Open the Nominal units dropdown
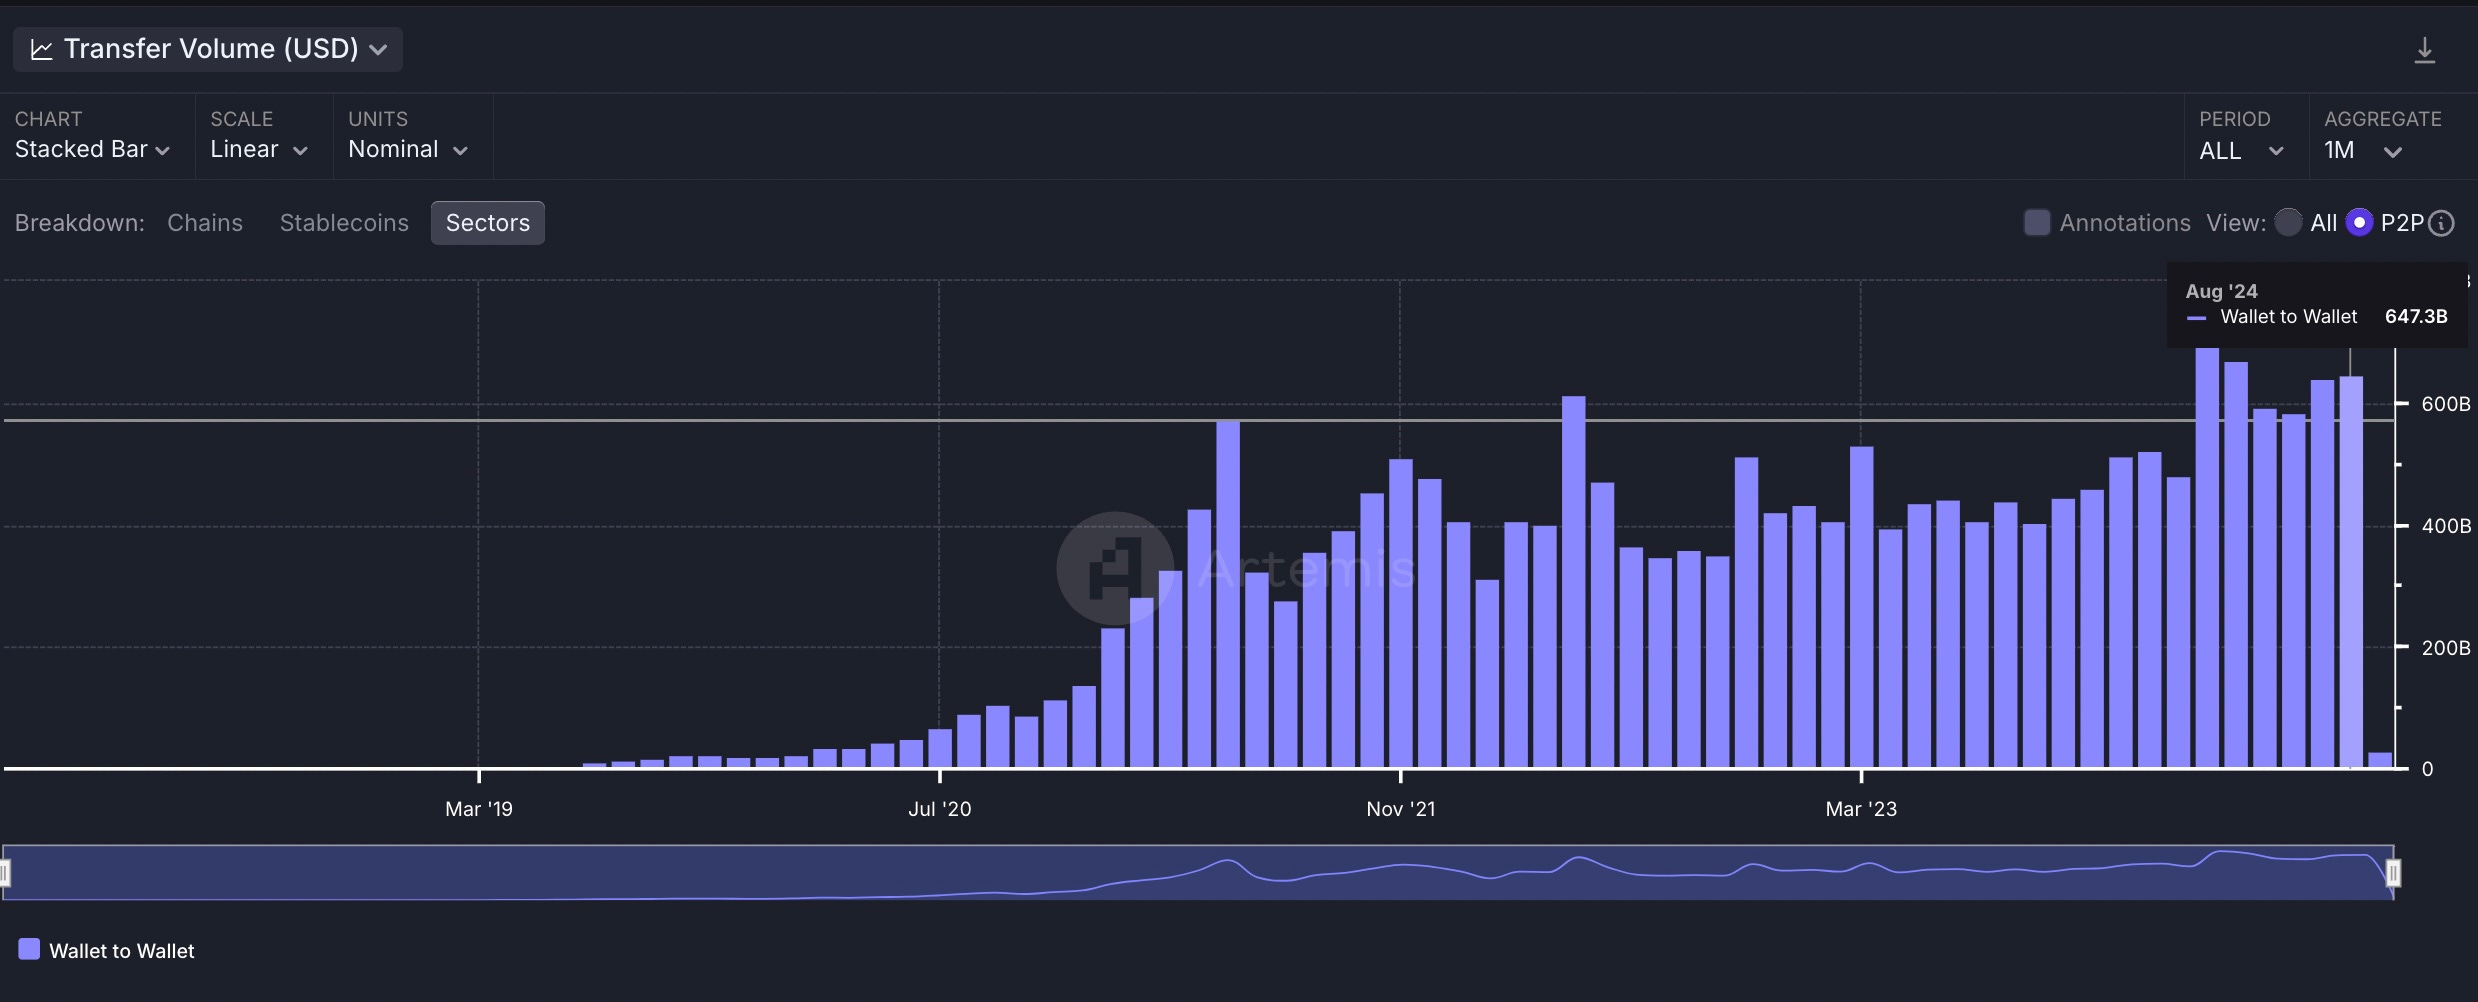Viewport: 2478px width, 1002px height. (x=408, y=150)
